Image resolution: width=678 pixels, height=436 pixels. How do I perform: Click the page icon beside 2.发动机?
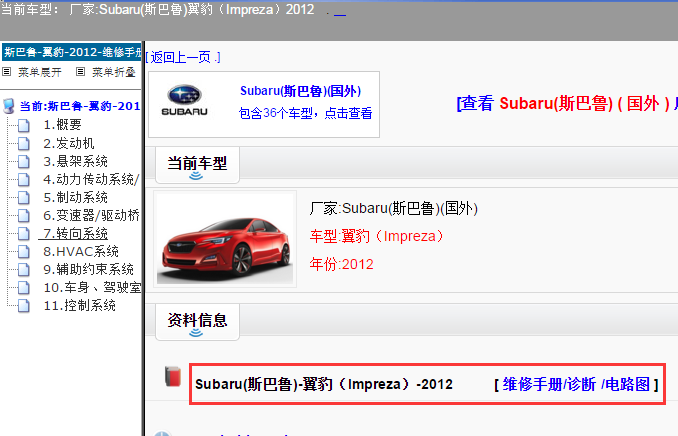[24, 144]
